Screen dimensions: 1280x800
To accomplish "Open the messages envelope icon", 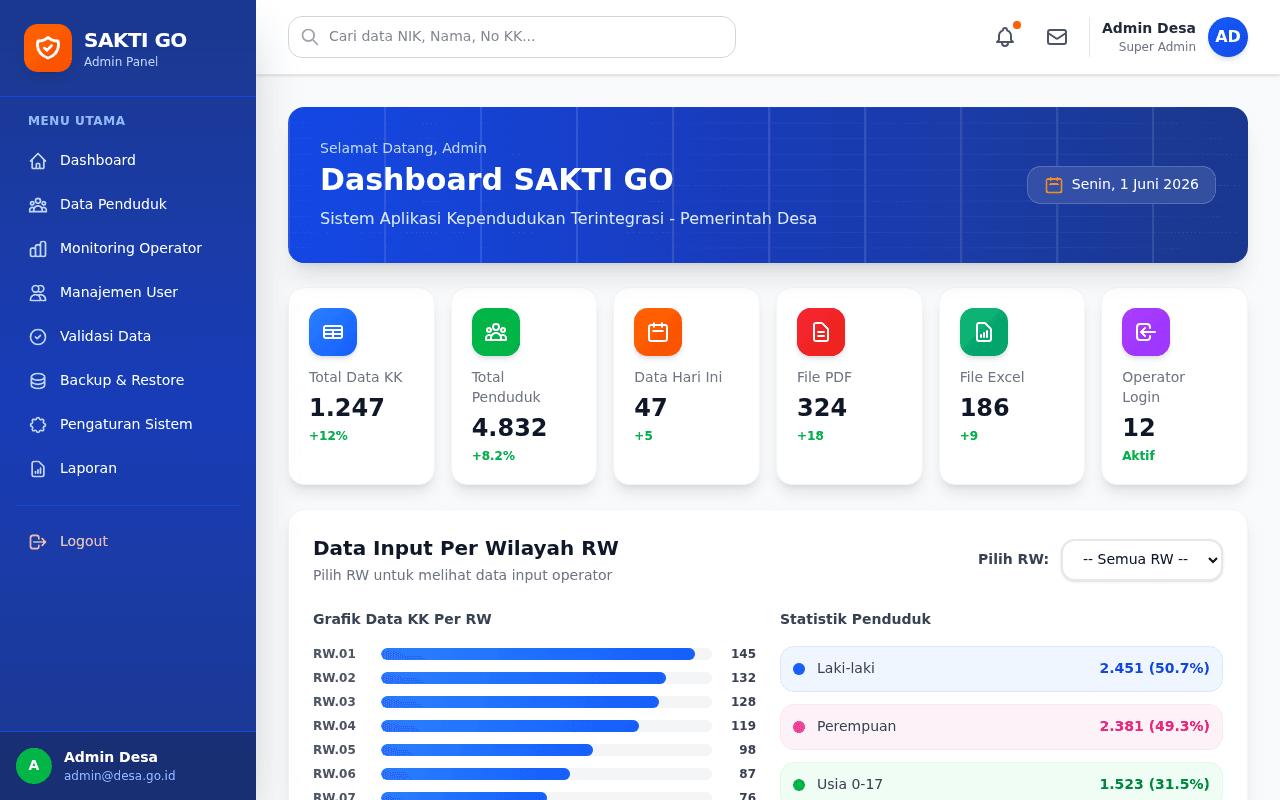I will [x=1057, y=37].
